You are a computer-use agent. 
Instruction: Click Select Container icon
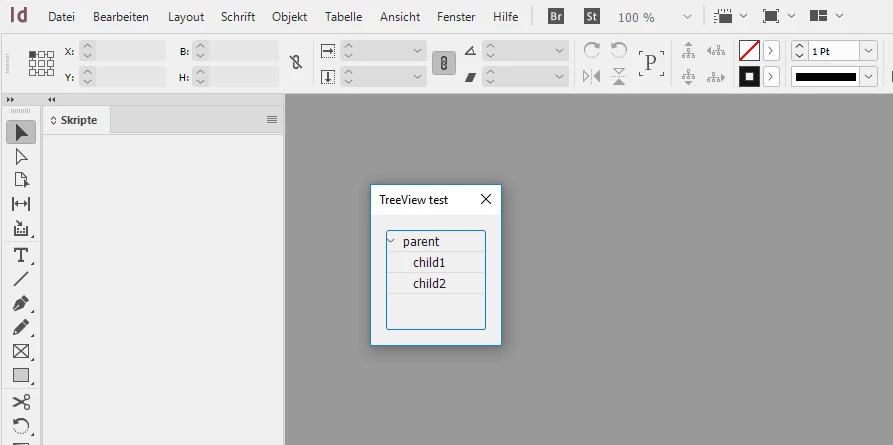click(x=689, y=51)
